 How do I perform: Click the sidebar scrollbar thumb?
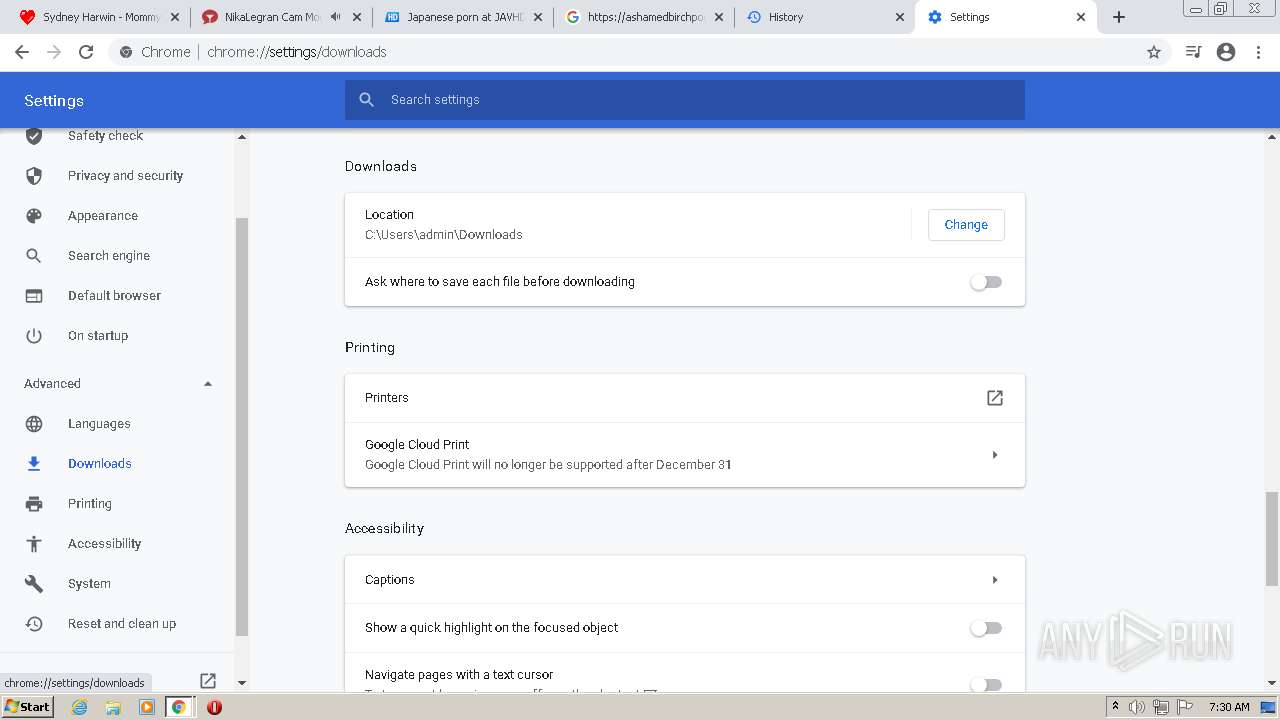(x=241, y=427)
